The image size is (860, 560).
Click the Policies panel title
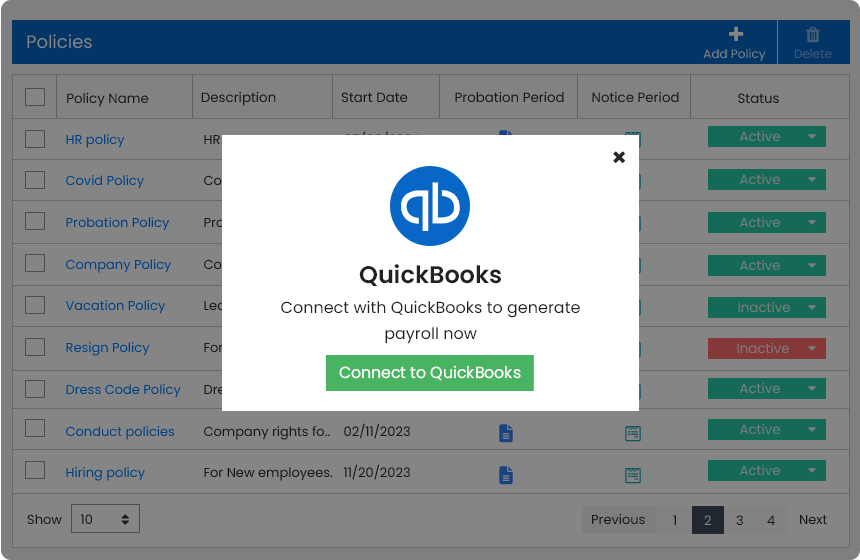coord(59,42)
